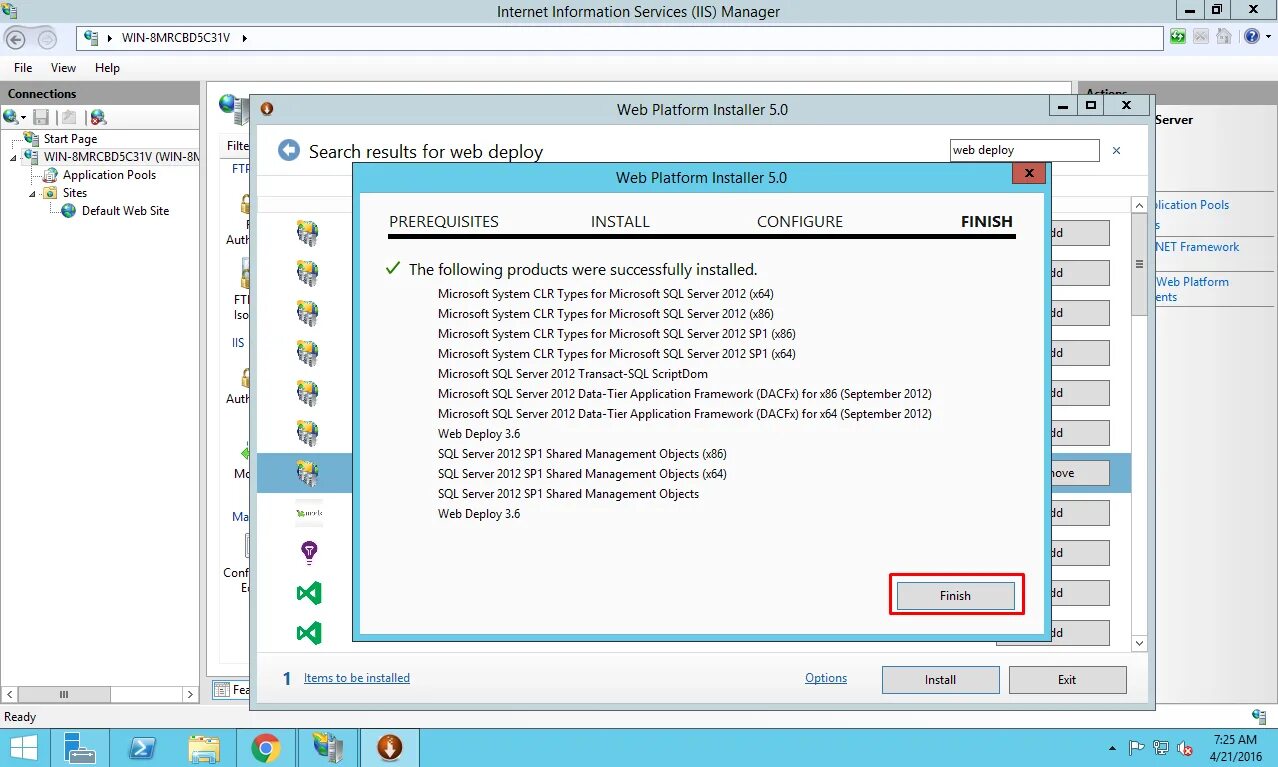
Task: Click the IIS Manager back navigation button
Action: pos(16,38)
